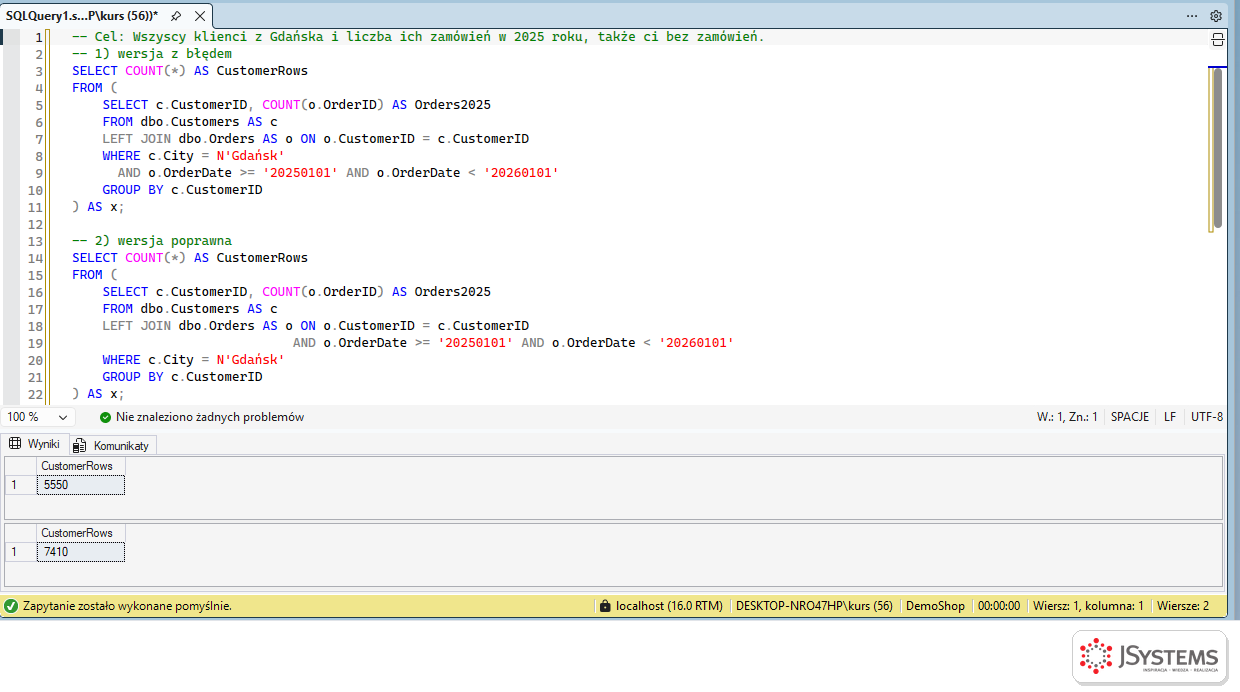The height and width of the screenshot is (692, 1240).
Task: Click line number 12 in the editor gutter
Action: coord(36,224)
